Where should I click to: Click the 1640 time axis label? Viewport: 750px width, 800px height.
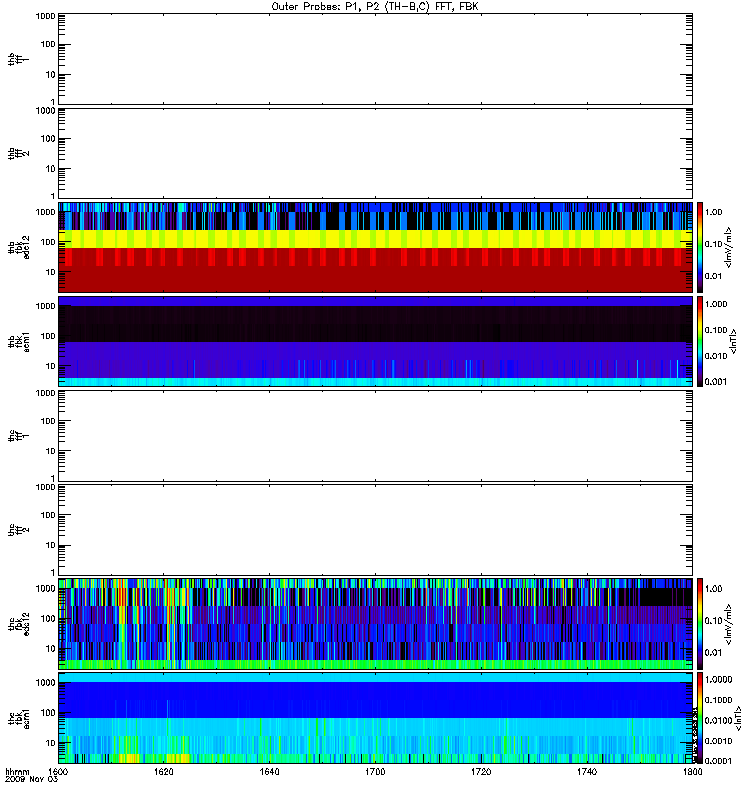[x=269, y=772]
